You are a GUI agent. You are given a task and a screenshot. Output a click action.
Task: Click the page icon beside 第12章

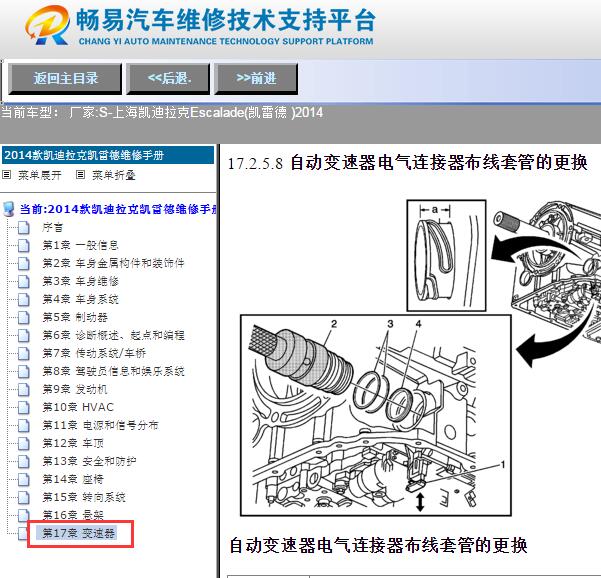click(24, 443)
